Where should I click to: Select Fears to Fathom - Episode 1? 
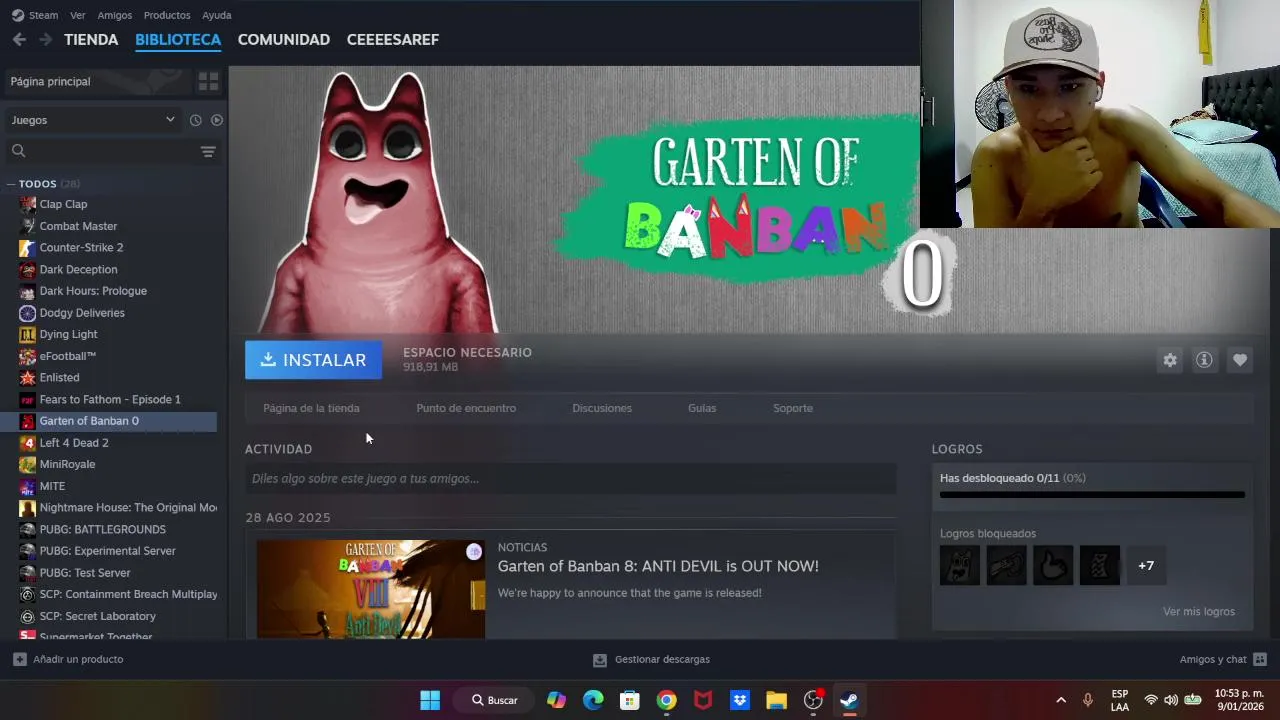point(110,399)
